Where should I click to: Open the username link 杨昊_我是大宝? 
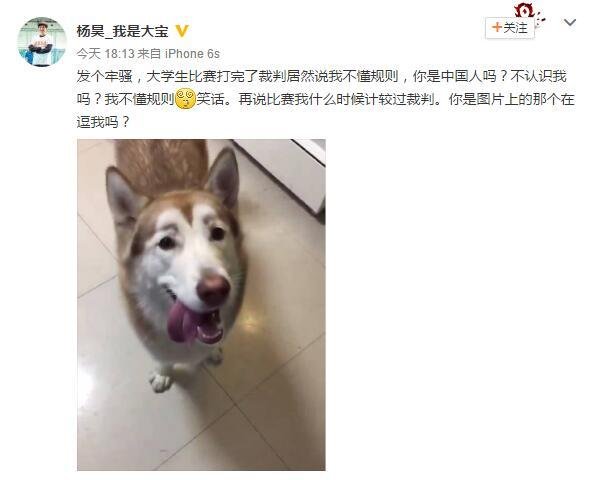[122, 31]
